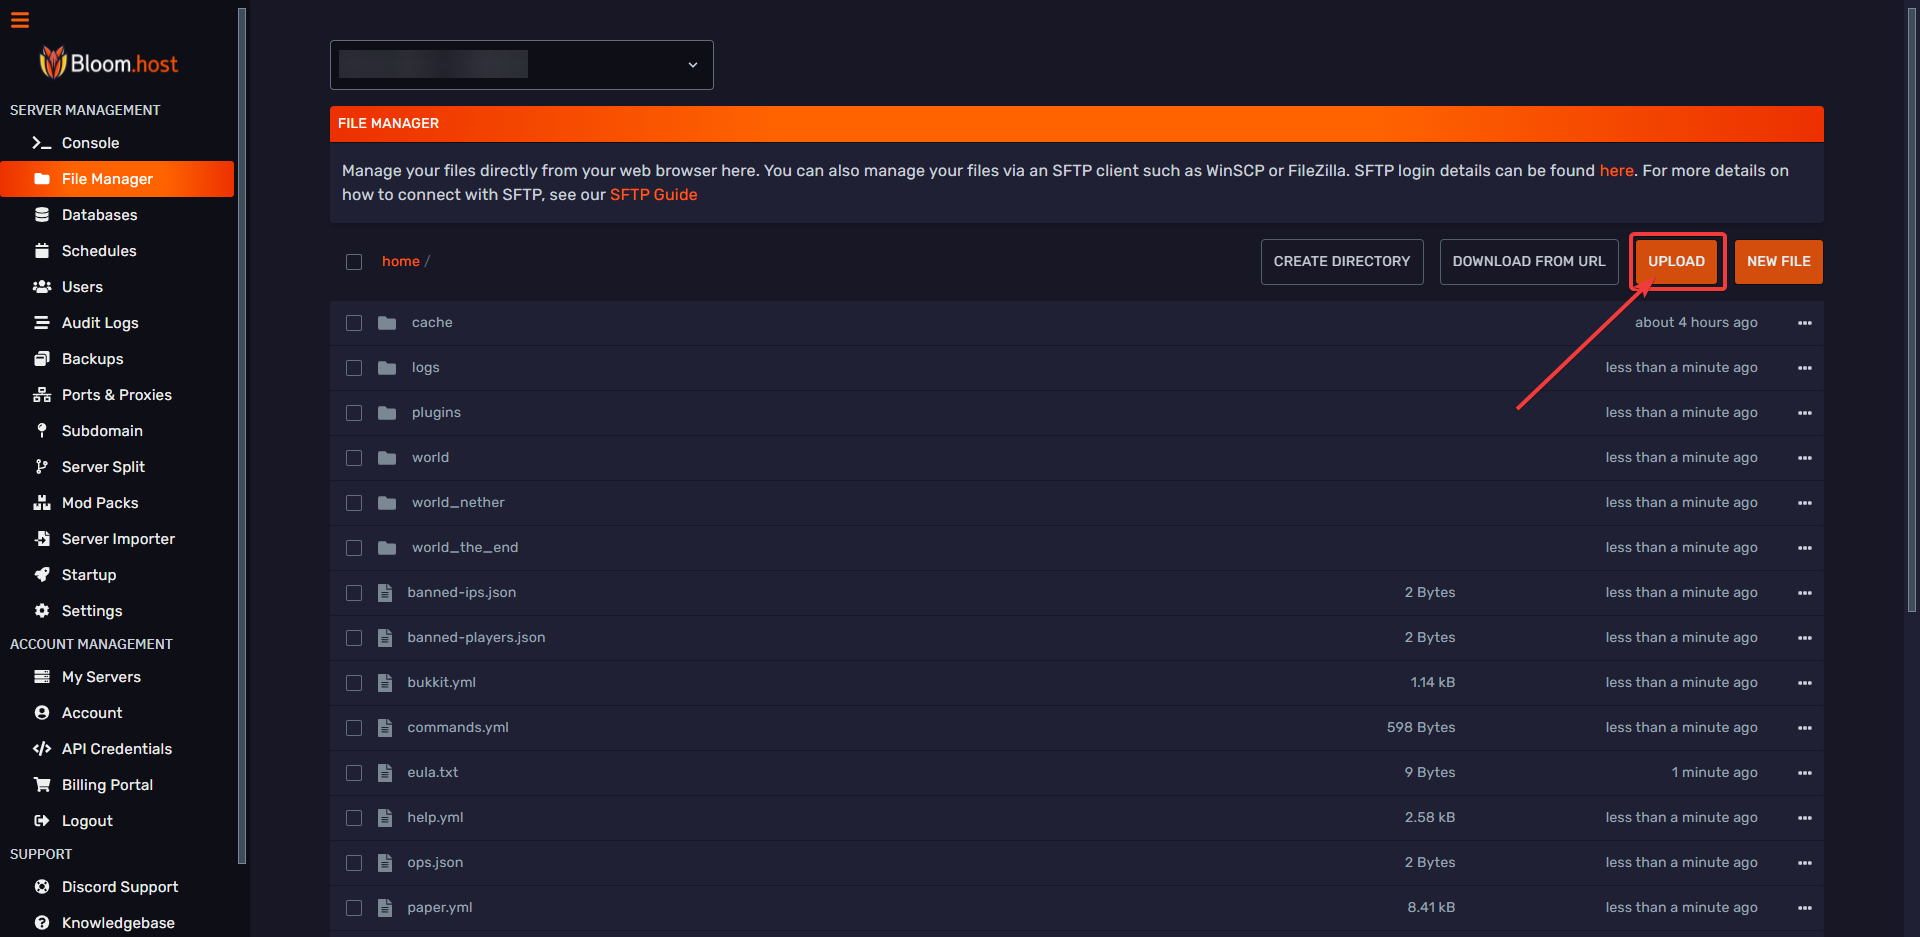Viewport: 1920px width, 937px height.
Task: Click the Schedules calendar icon
Action: tap(41, 251)
